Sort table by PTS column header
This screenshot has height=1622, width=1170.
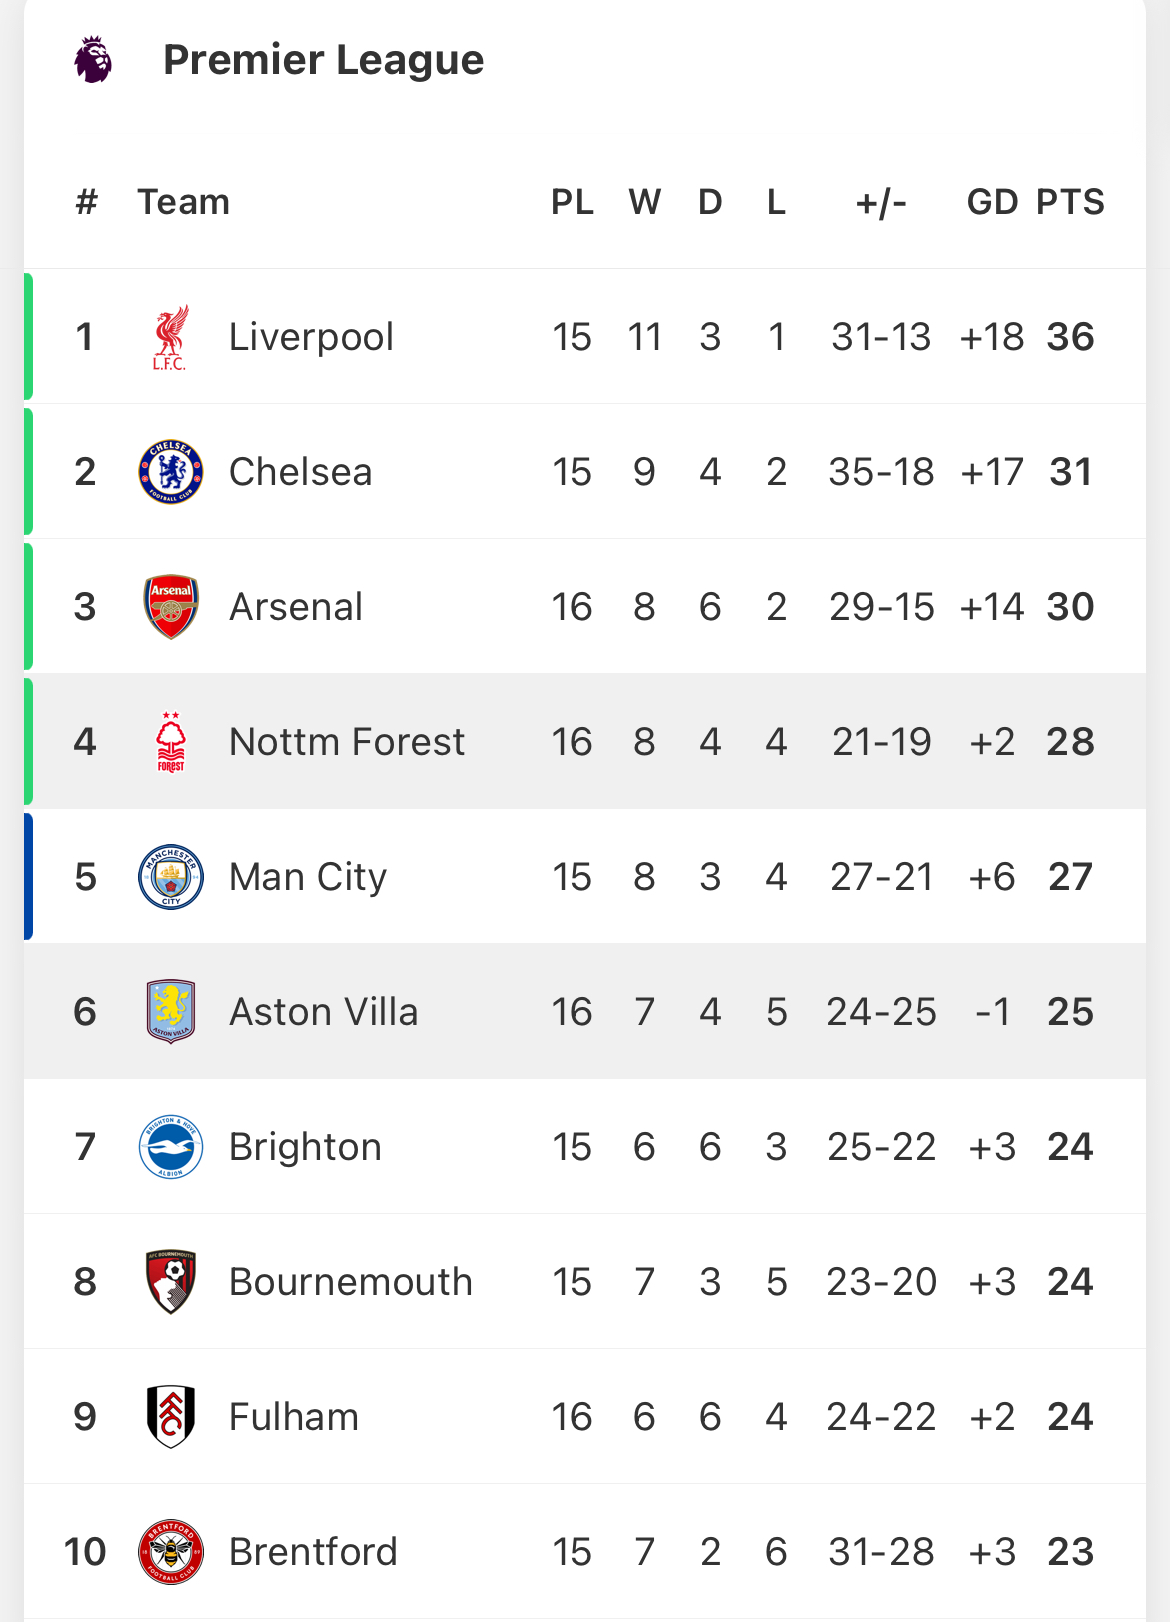point(1070,202)
